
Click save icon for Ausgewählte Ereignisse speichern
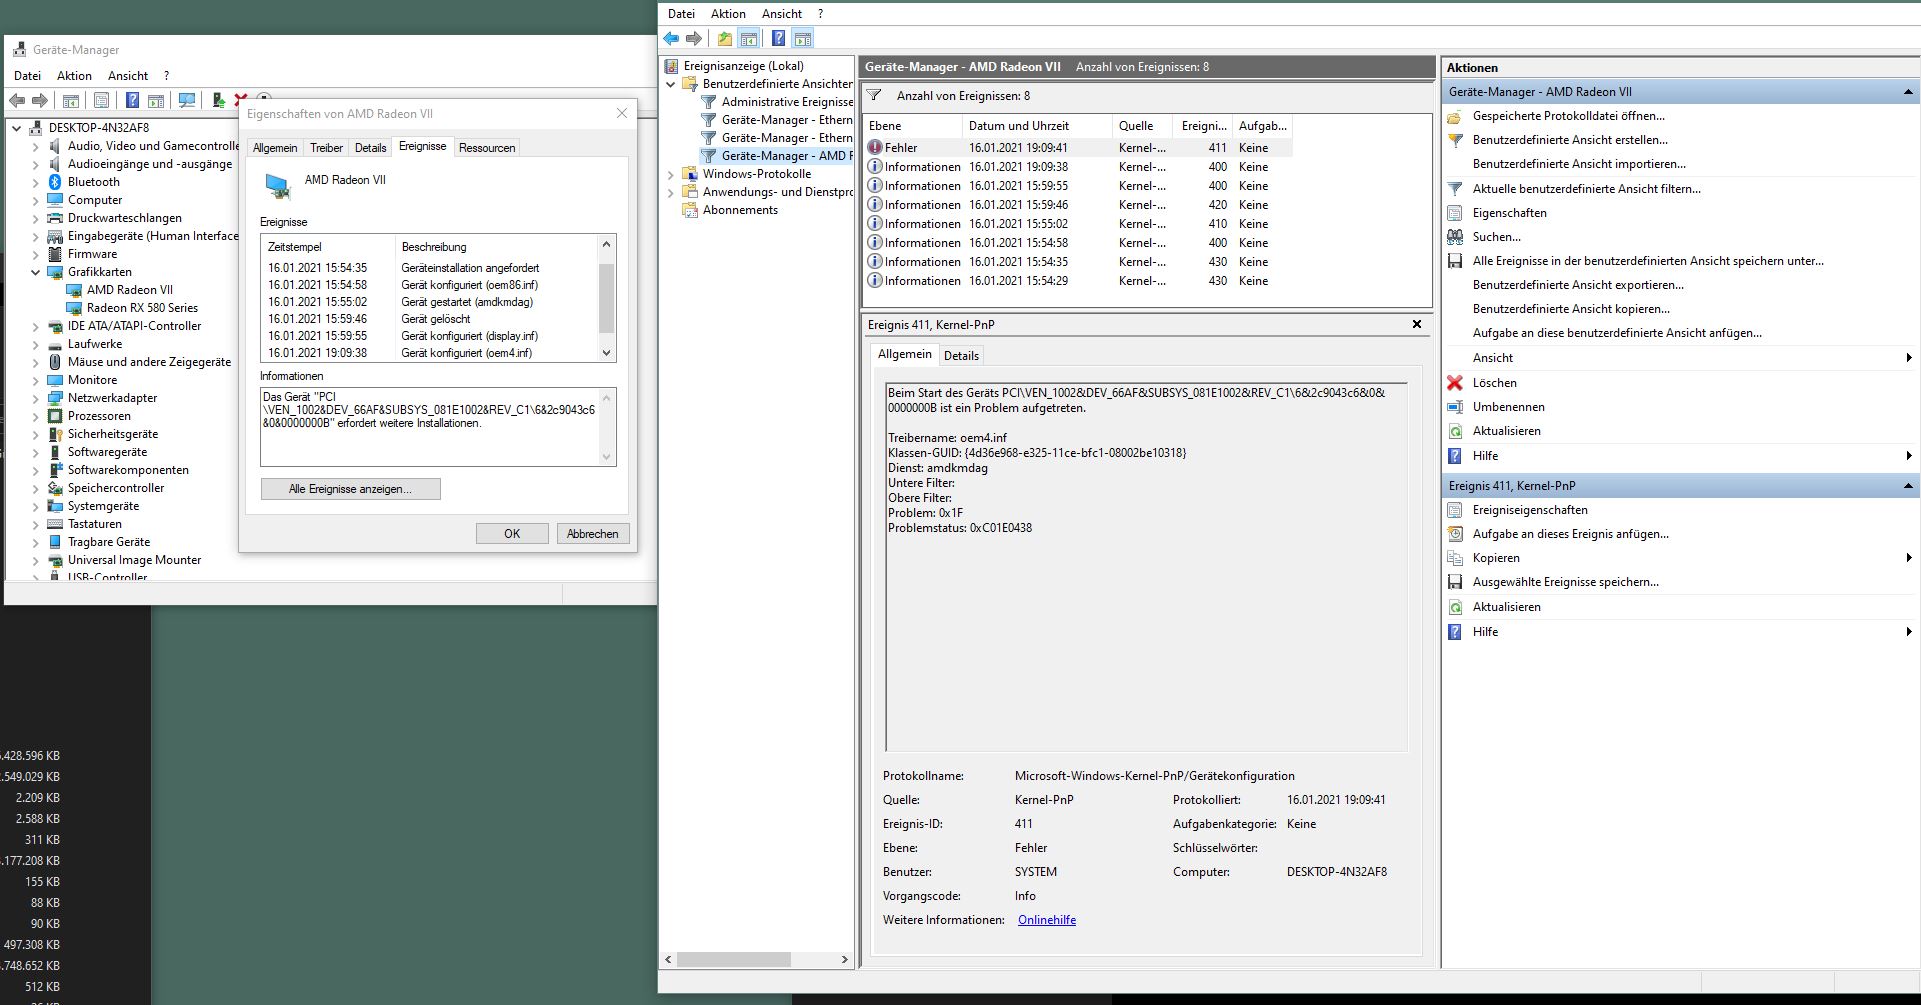1455,582
